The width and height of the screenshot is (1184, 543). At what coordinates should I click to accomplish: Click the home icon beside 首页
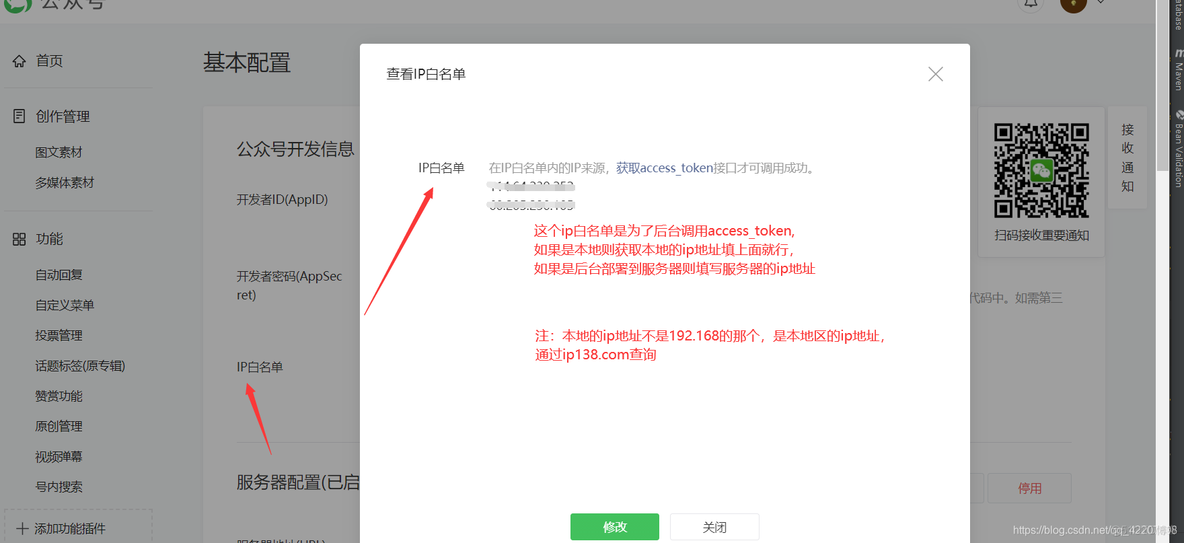pos(20,61)
